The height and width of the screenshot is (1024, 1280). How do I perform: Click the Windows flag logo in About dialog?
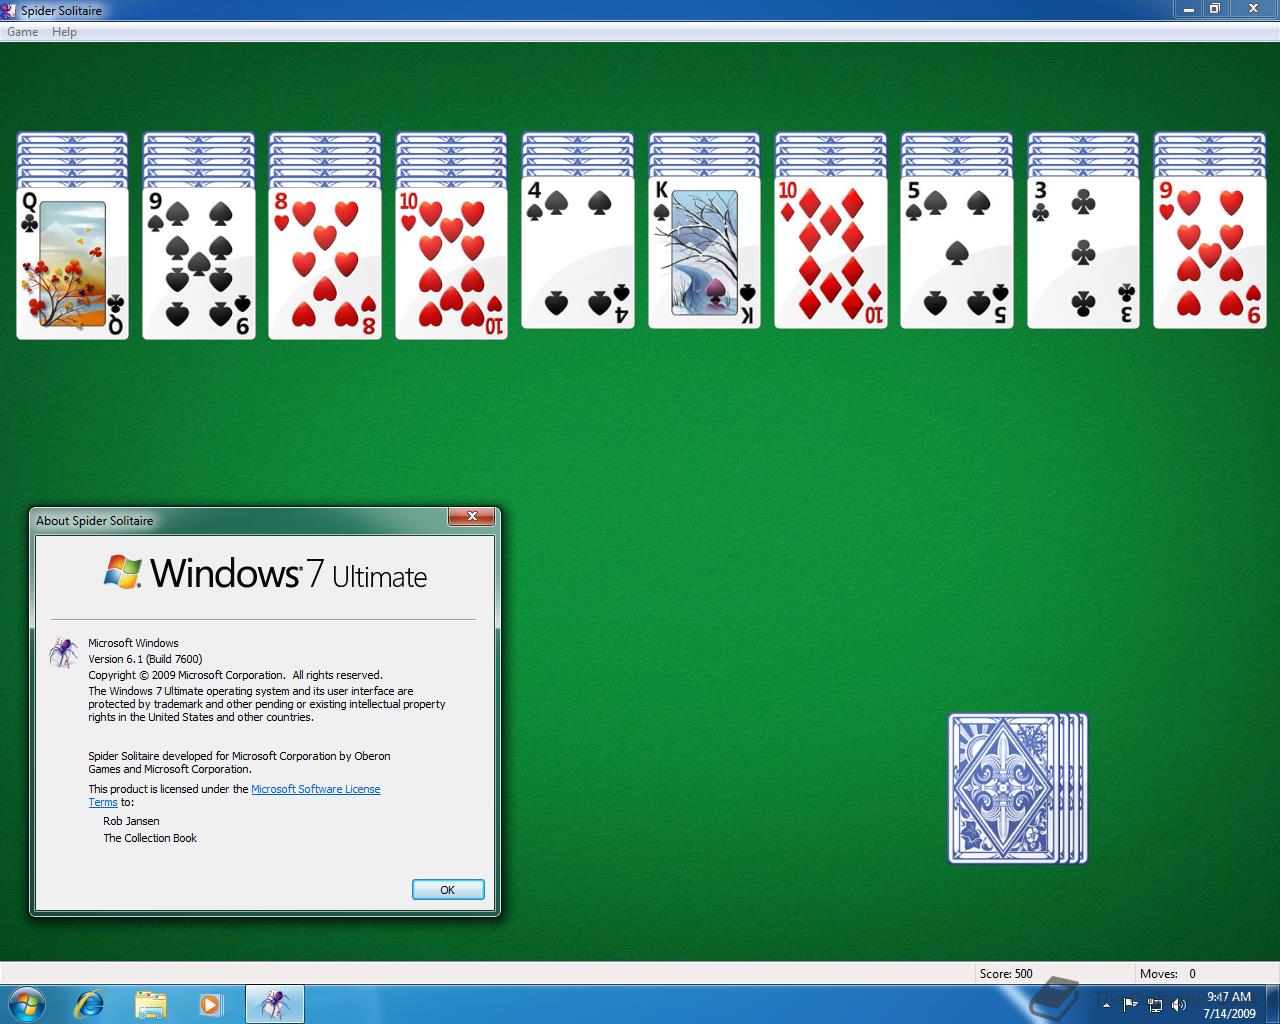(123, 572)
